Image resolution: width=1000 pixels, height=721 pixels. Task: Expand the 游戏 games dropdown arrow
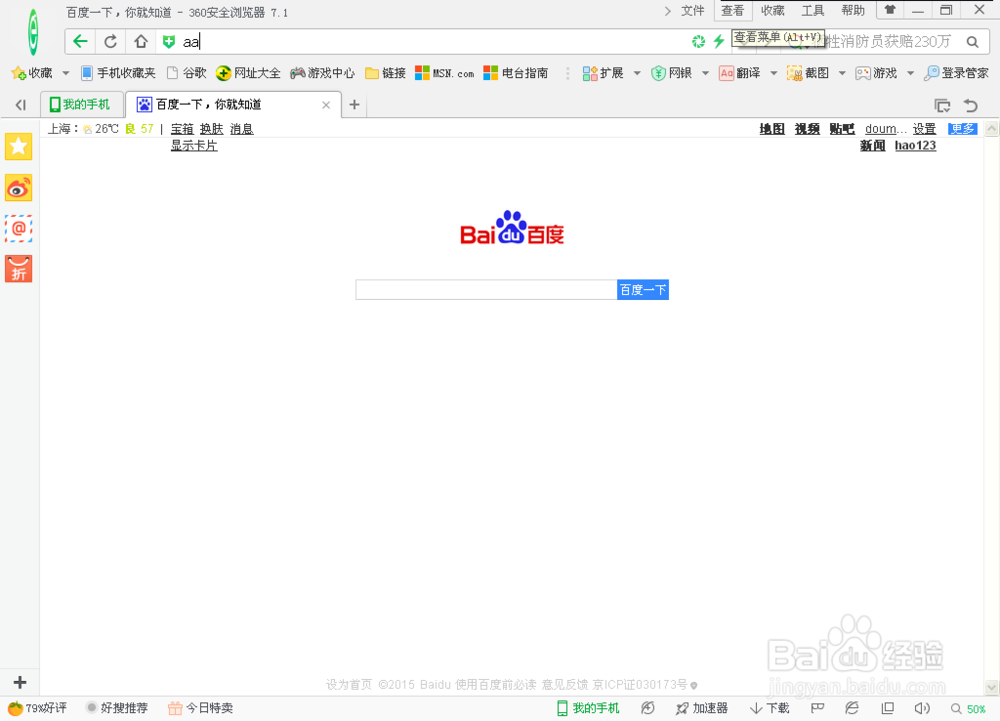910,73
